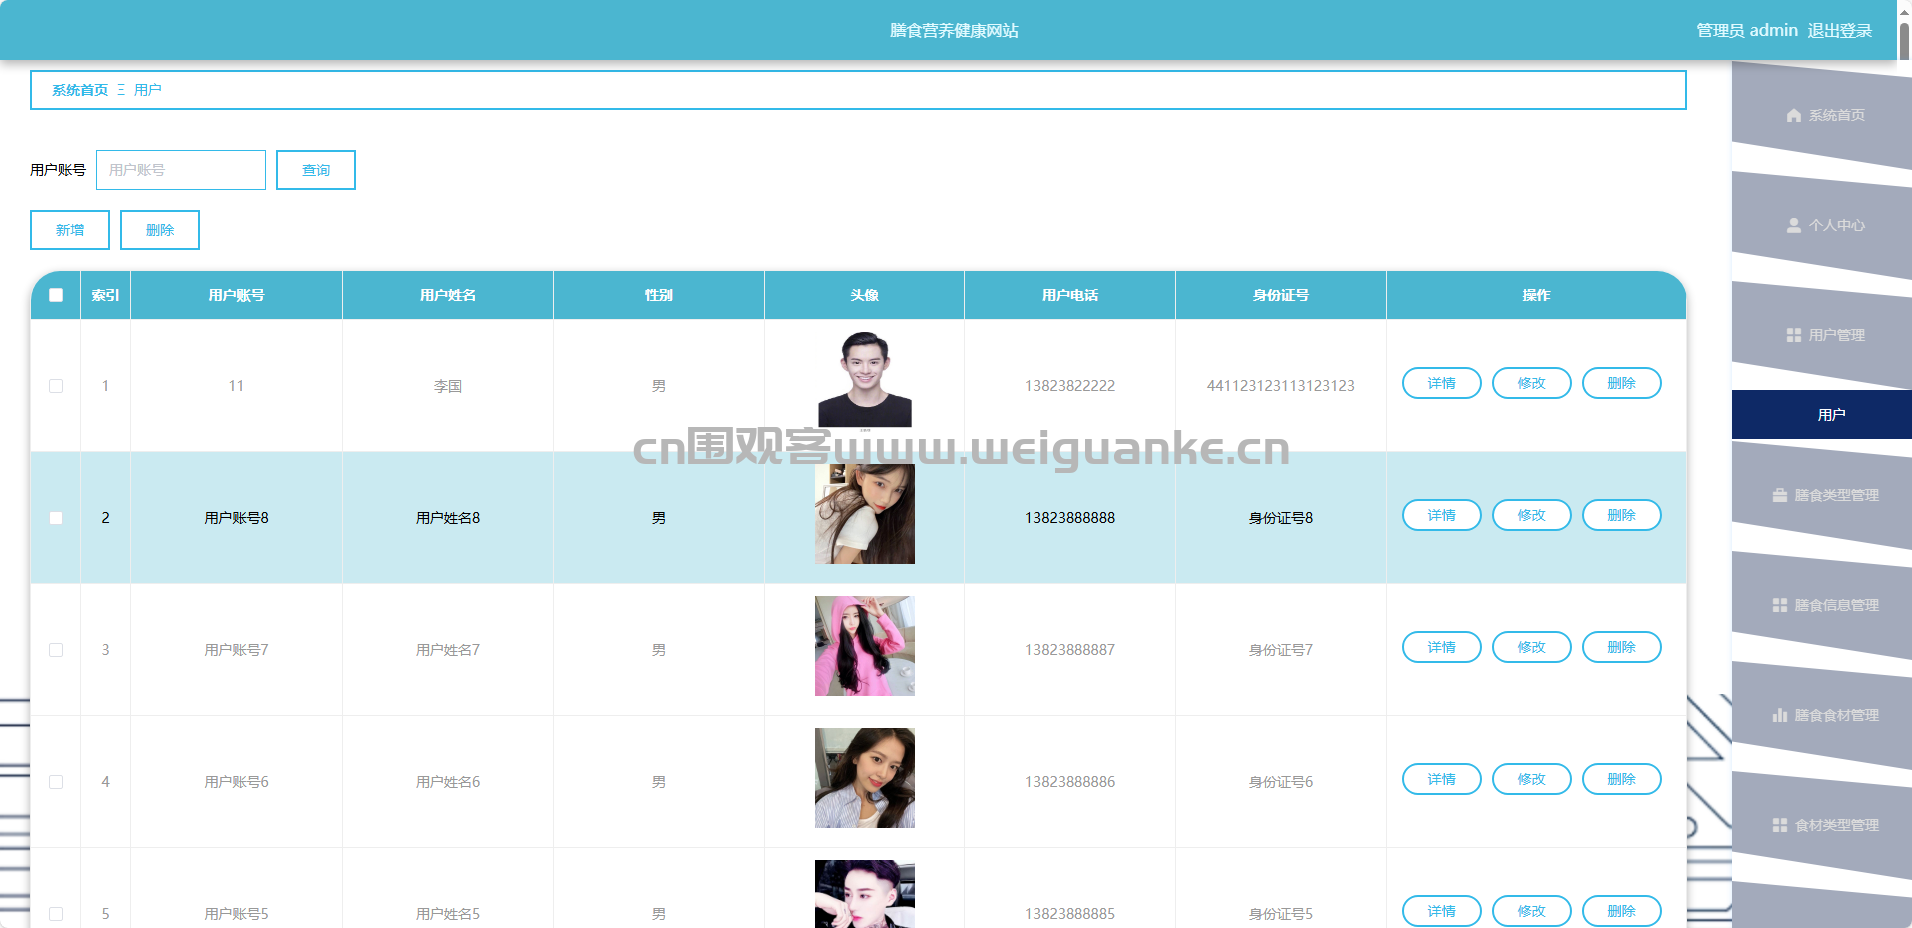
Task: Expand the 用户管理 sidebar menu
Action: (x=1822, y=335)
